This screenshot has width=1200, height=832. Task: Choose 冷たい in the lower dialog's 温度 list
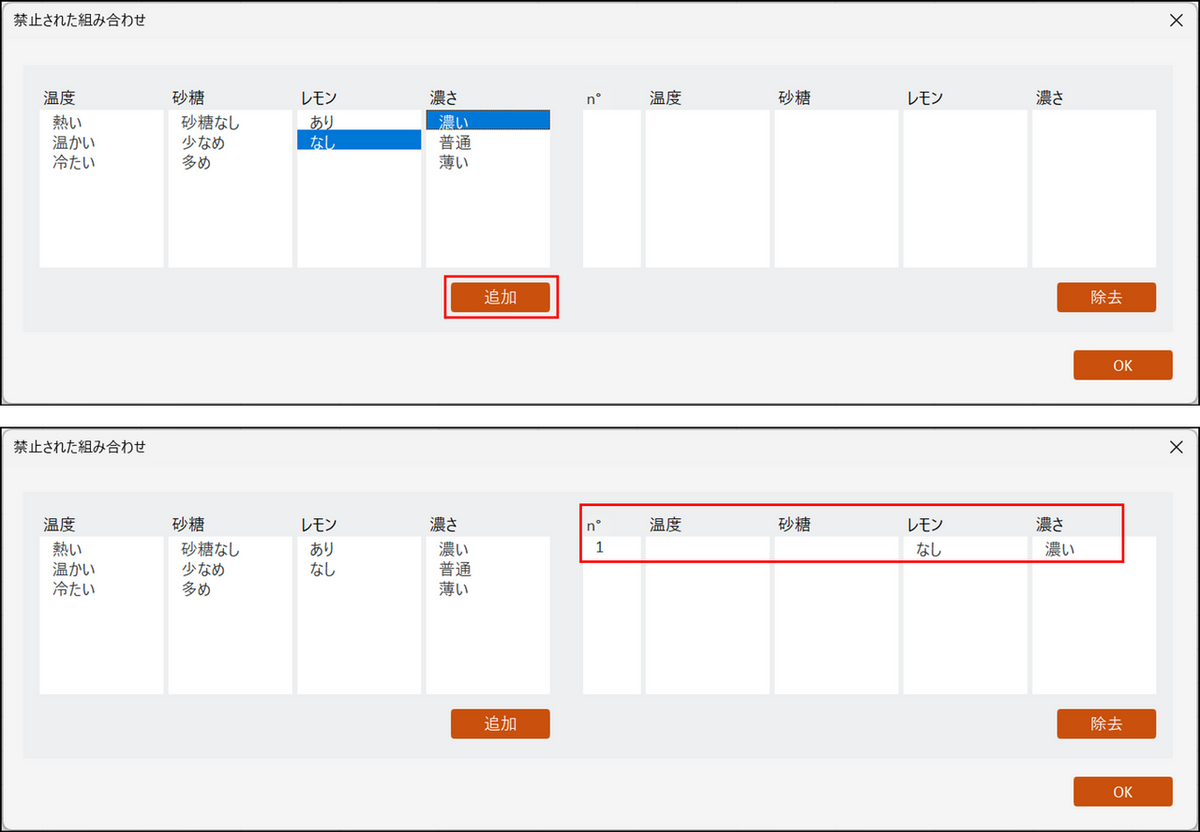[74, 589]
